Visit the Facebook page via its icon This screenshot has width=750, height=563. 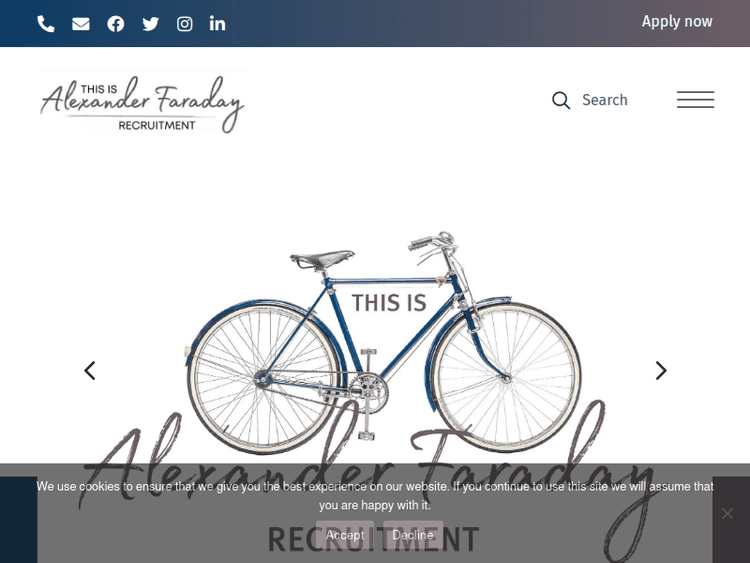(x=116, y=24)
